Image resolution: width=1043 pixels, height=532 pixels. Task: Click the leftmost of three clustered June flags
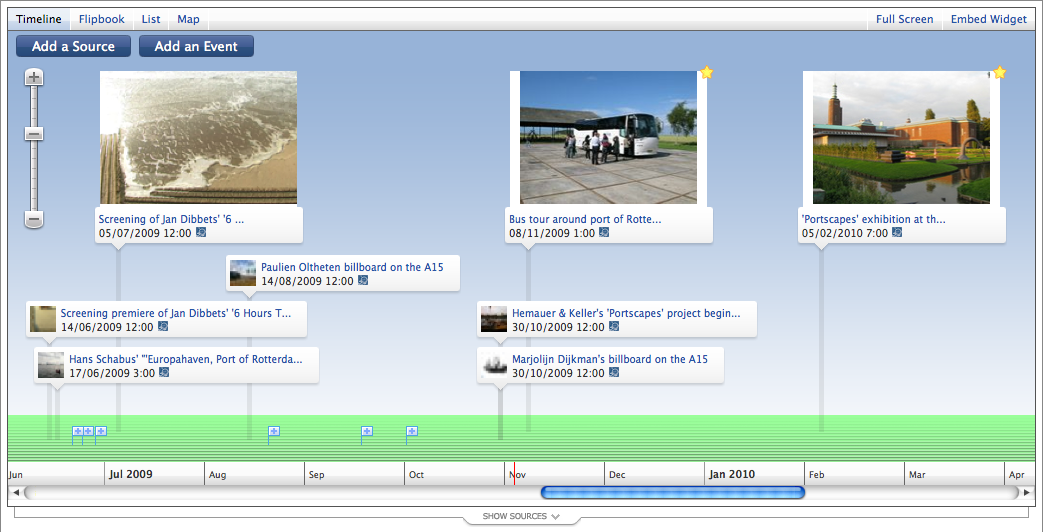(x=78, y=432)
